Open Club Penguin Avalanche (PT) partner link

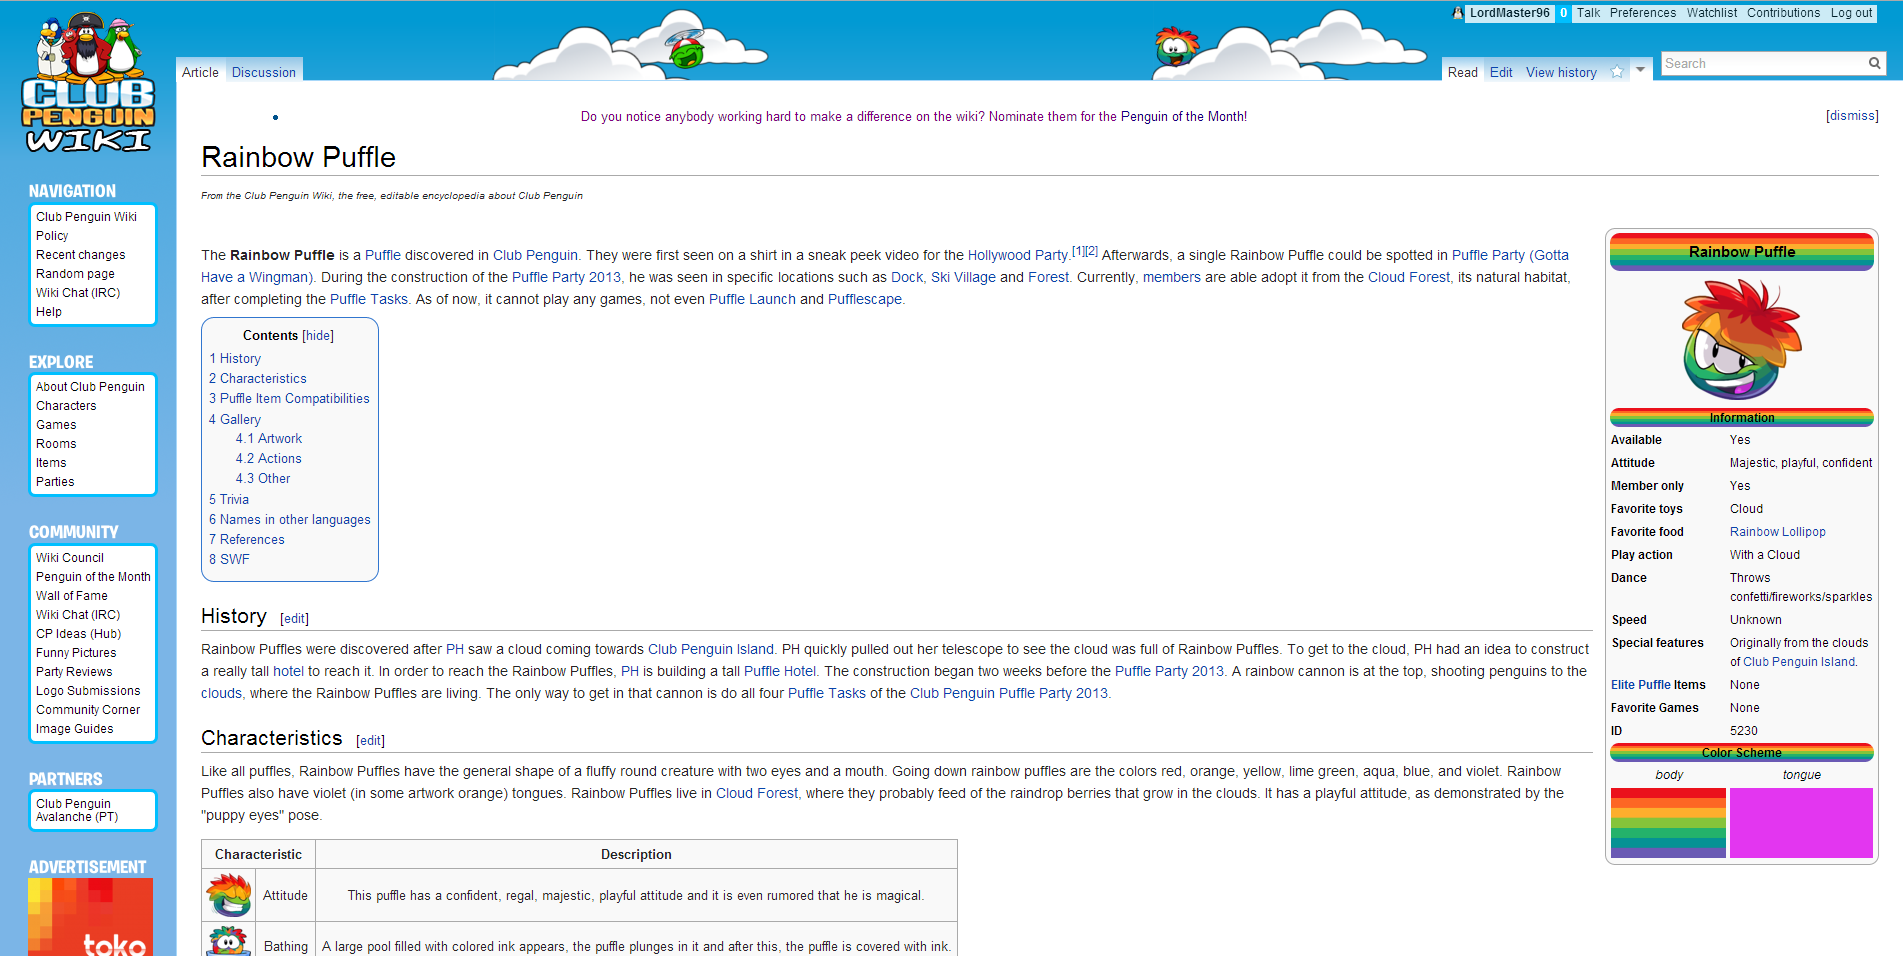point(77,810)
